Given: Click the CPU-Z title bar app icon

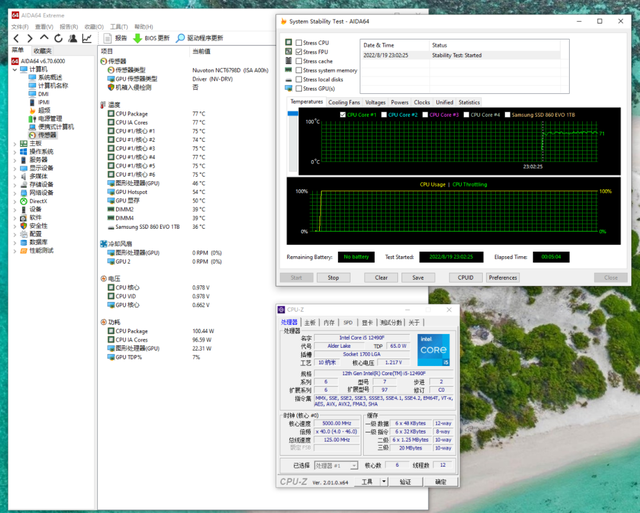Looking at the screenshot, I should (281, 310).
